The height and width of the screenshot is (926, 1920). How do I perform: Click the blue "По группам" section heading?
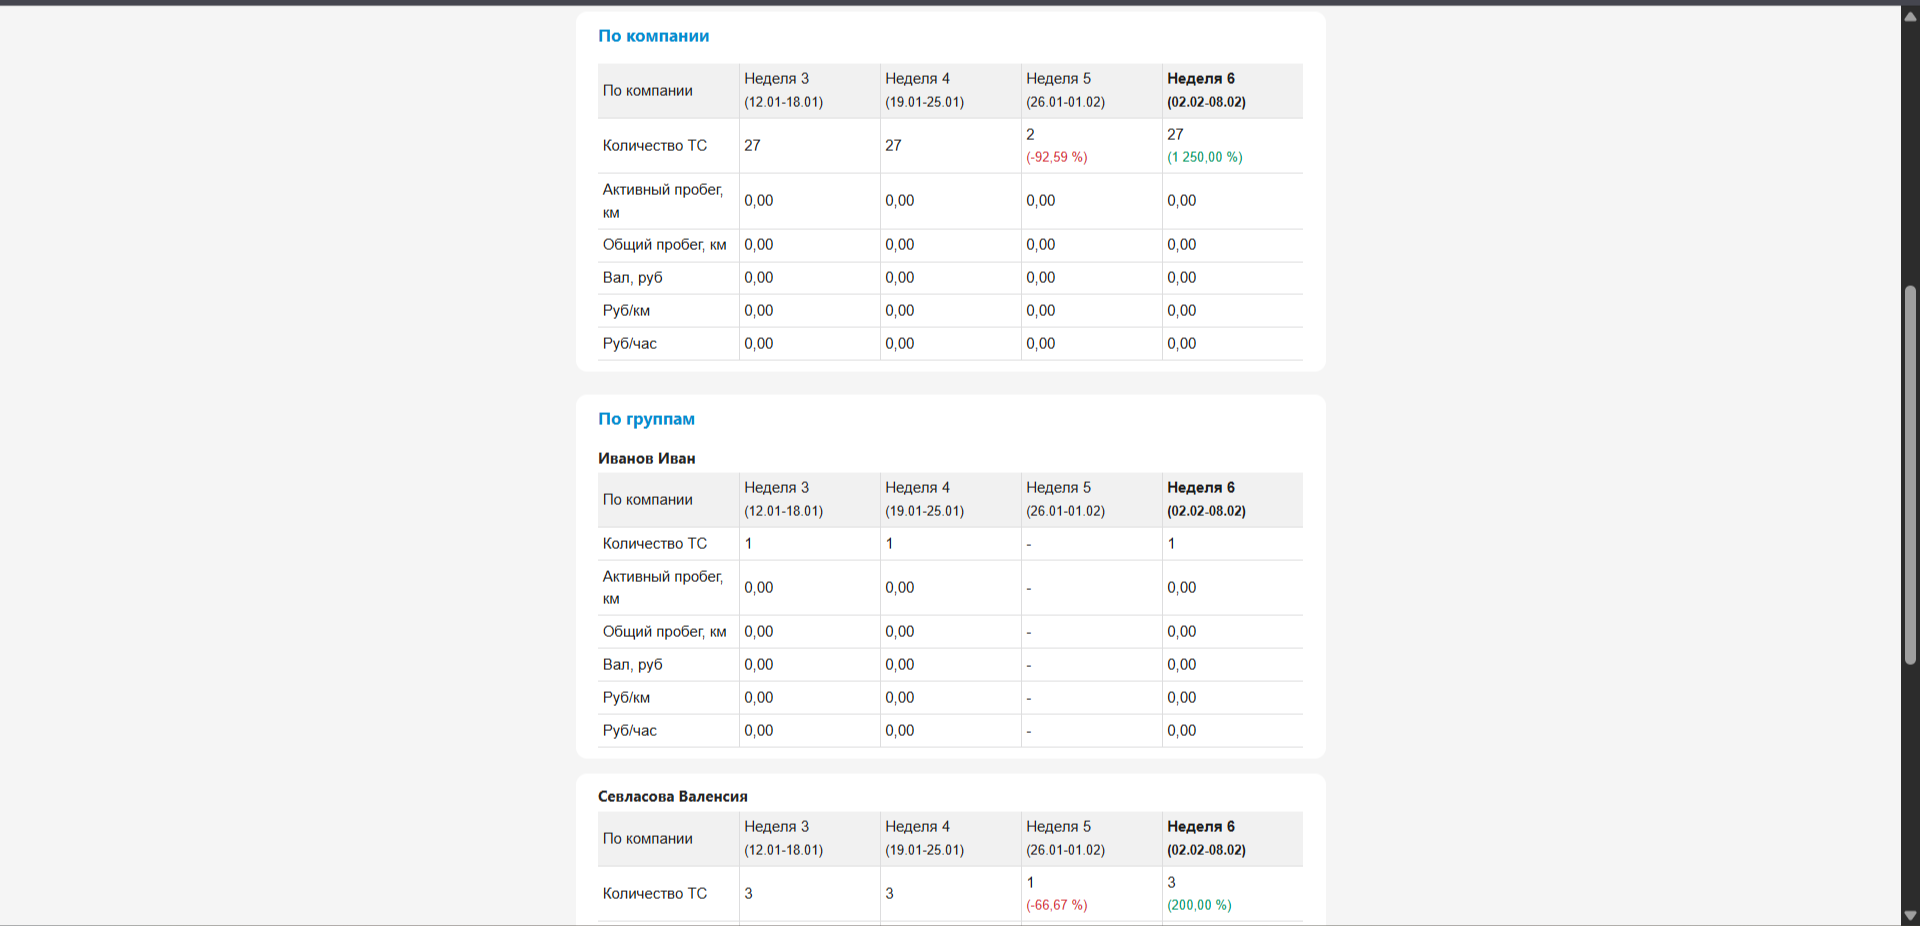(x=646, y=419)
